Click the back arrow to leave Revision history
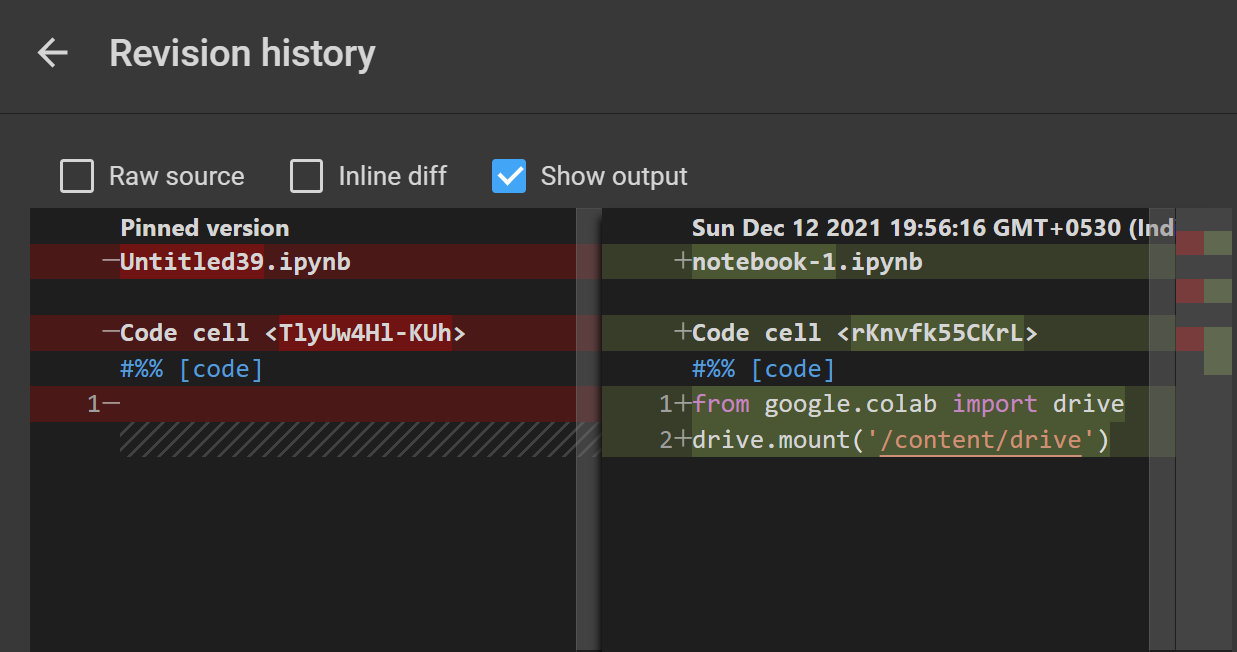The height and width of the screenshot is (652, 1237). [52, 53]
